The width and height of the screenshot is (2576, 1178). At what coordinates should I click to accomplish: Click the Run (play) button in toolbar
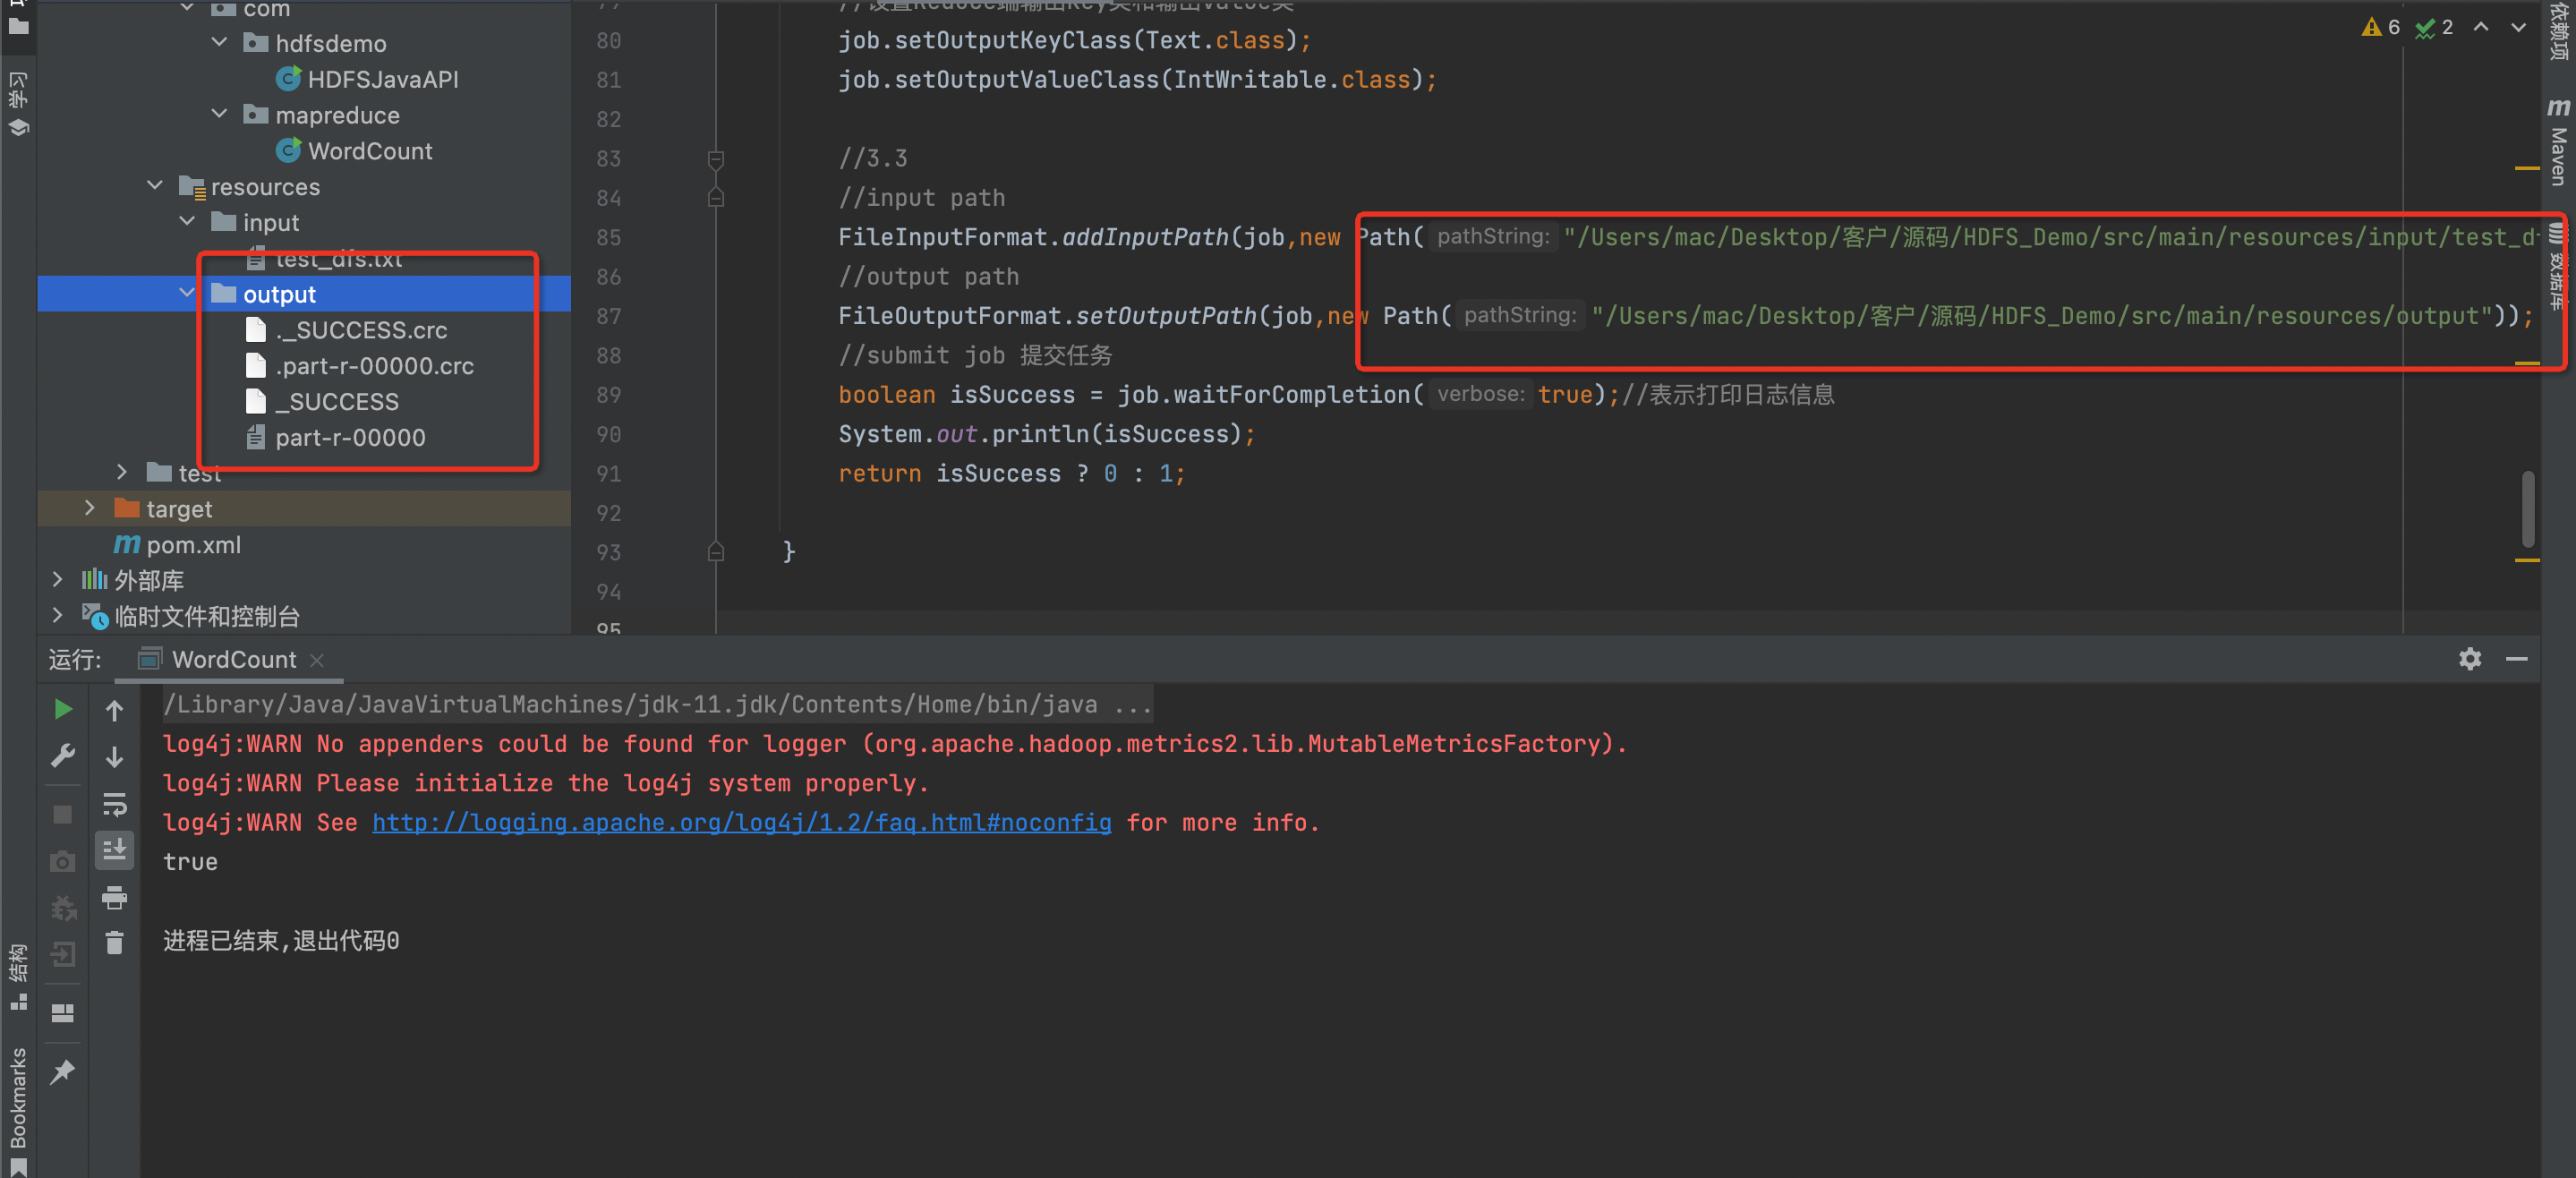63,710
